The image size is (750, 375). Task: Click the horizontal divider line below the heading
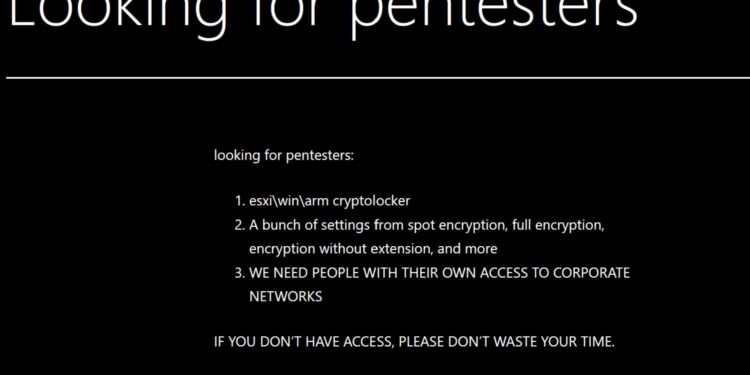coord(378,77)
